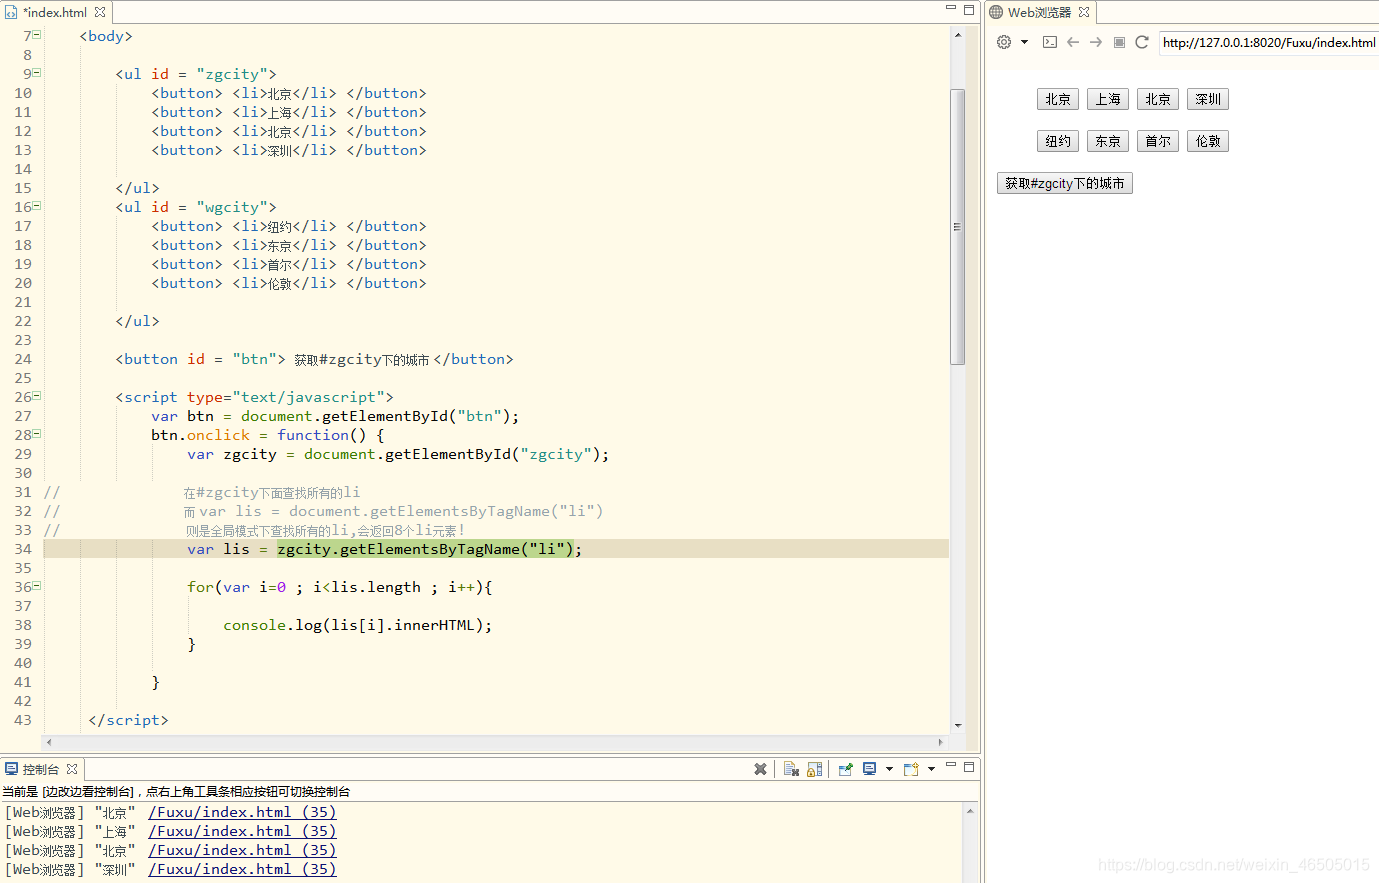This screenshot has height=883, width=1379.
Task: Collapse the onclick function fold on line 28
Action: 37,434
